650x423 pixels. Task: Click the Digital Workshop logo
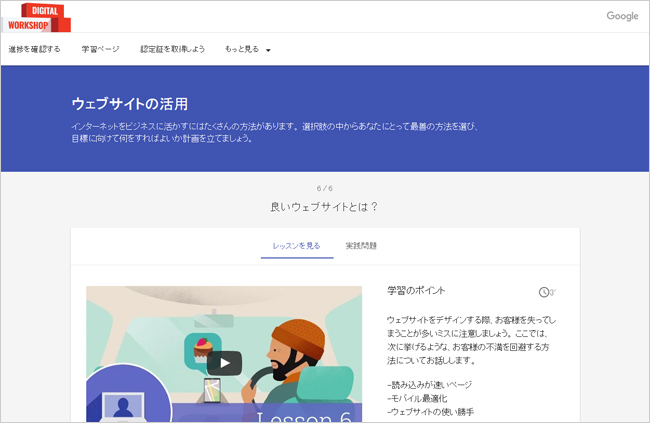pyautogui.click(x=38, y=18)
